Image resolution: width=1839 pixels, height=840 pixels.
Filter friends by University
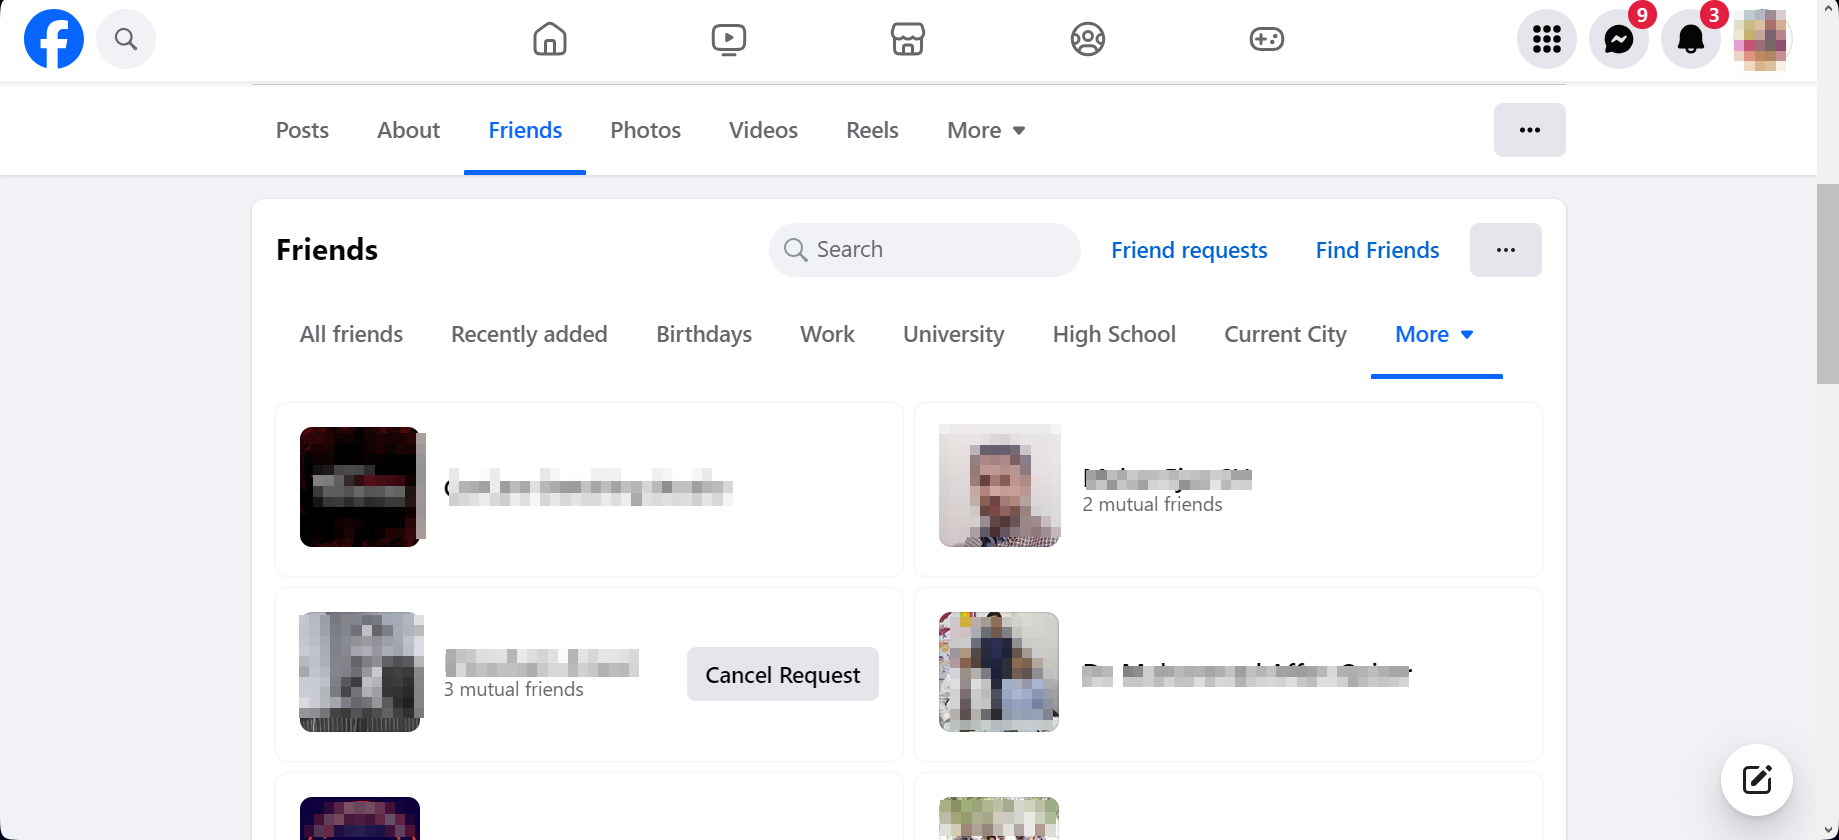pyautogui.click(x=953, y=334)
